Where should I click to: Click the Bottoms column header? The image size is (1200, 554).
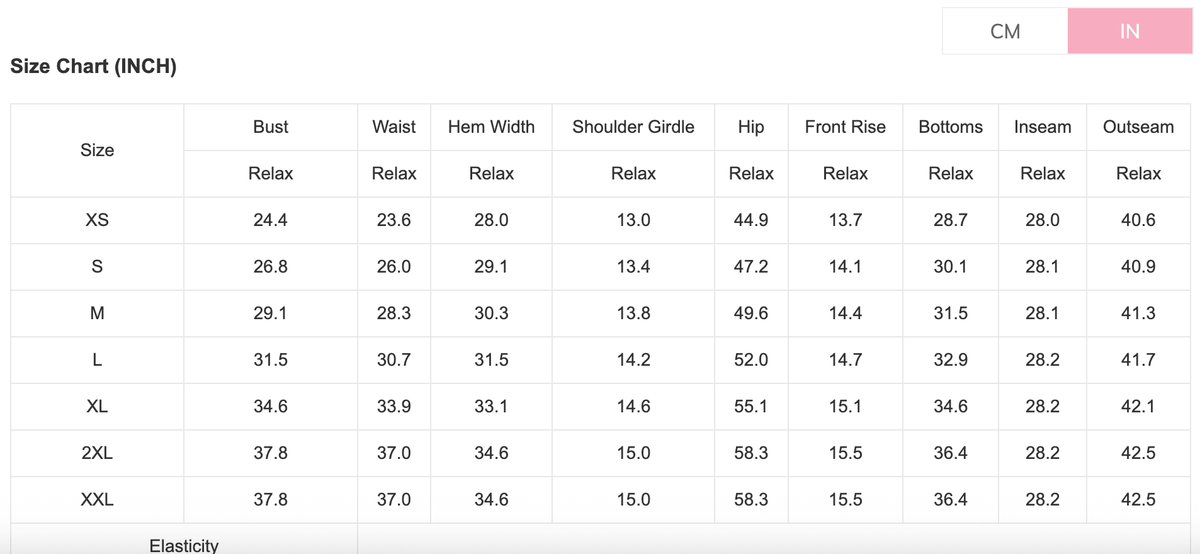coord(950,127)
